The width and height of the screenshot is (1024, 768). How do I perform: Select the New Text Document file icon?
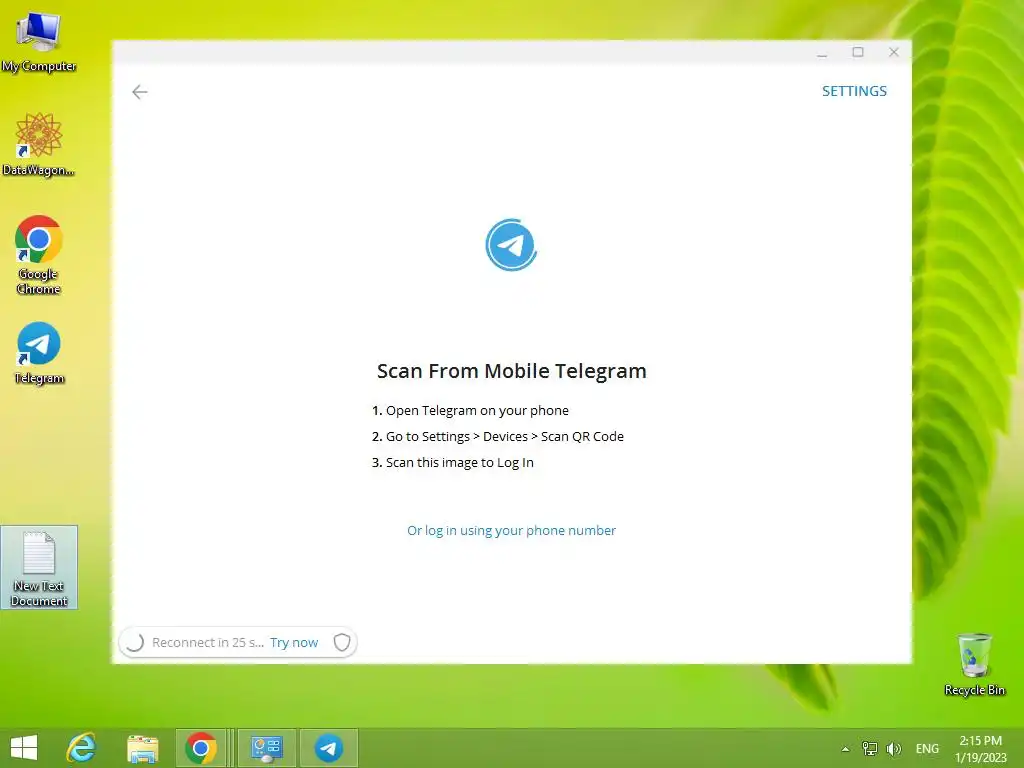(x=39, y=568)
